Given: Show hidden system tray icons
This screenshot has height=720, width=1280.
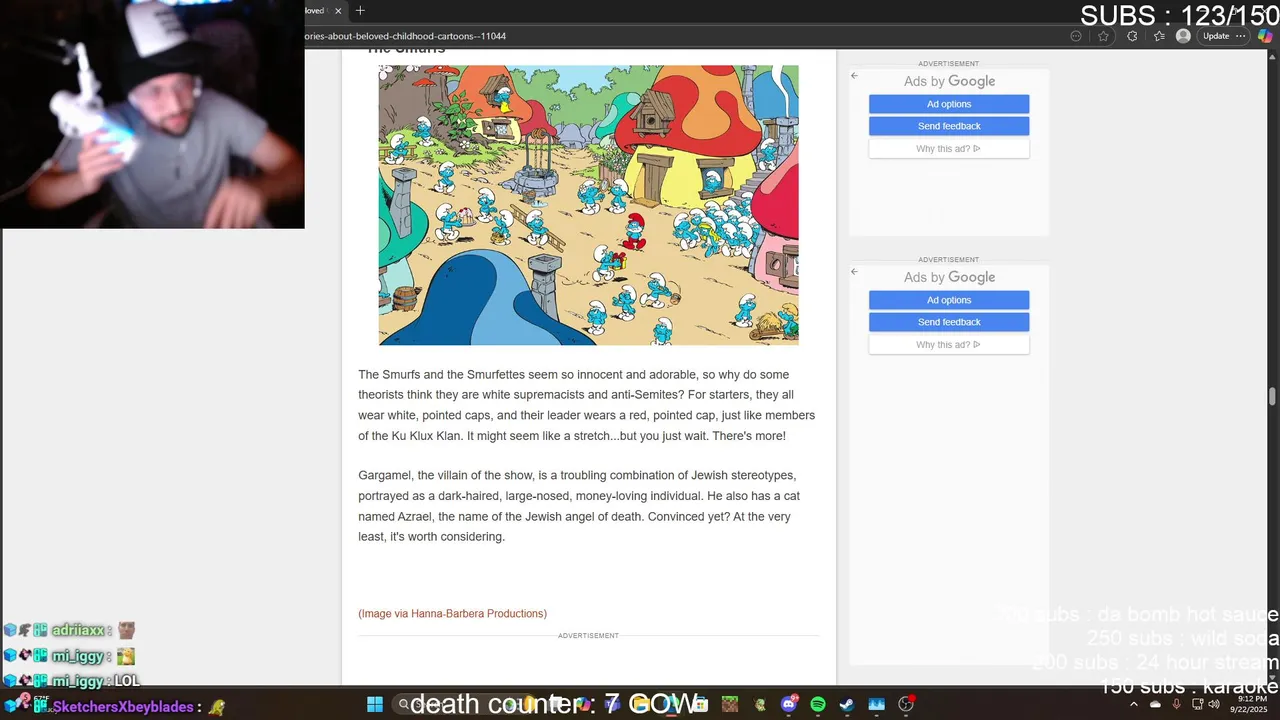Looking at the screenshot, I should (1134, 704).
